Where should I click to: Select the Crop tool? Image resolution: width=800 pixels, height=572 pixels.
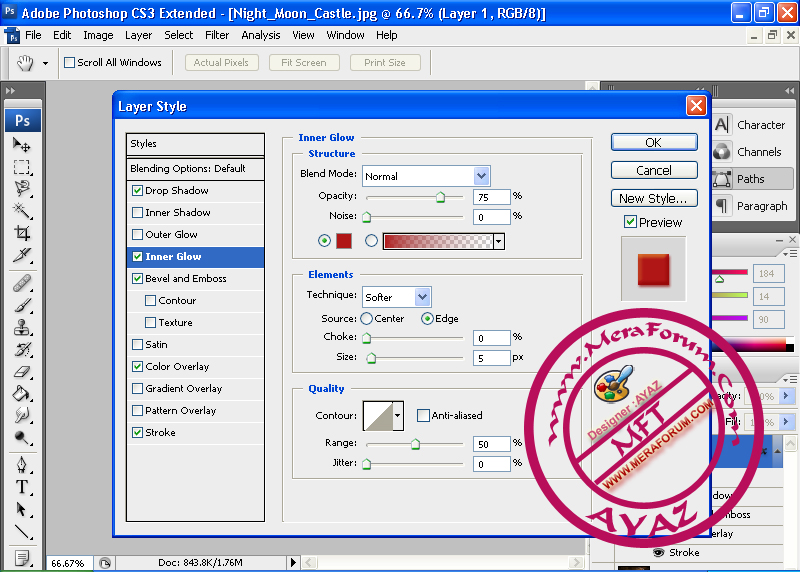pos(21,233)
